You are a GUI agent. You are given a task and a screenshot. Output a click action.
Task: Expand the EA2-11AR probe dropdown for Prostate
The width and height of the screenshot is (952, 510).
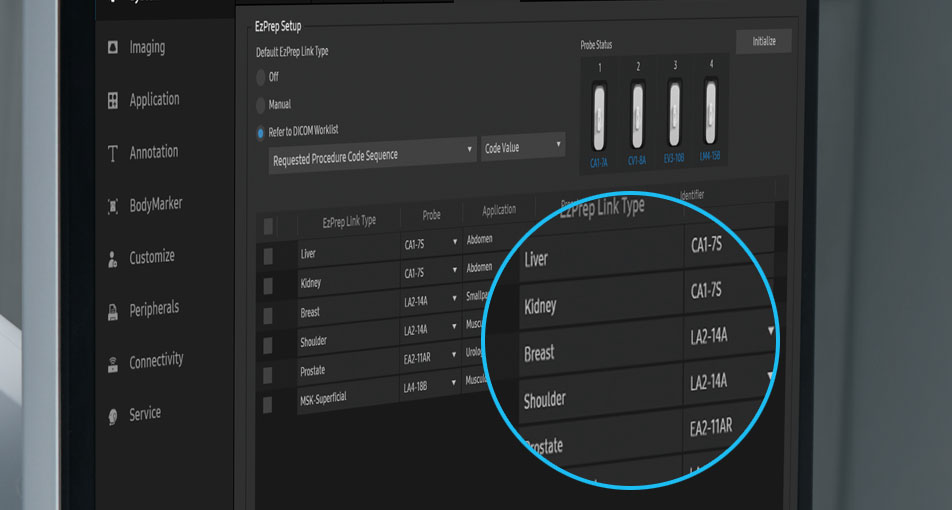point(454,356)
